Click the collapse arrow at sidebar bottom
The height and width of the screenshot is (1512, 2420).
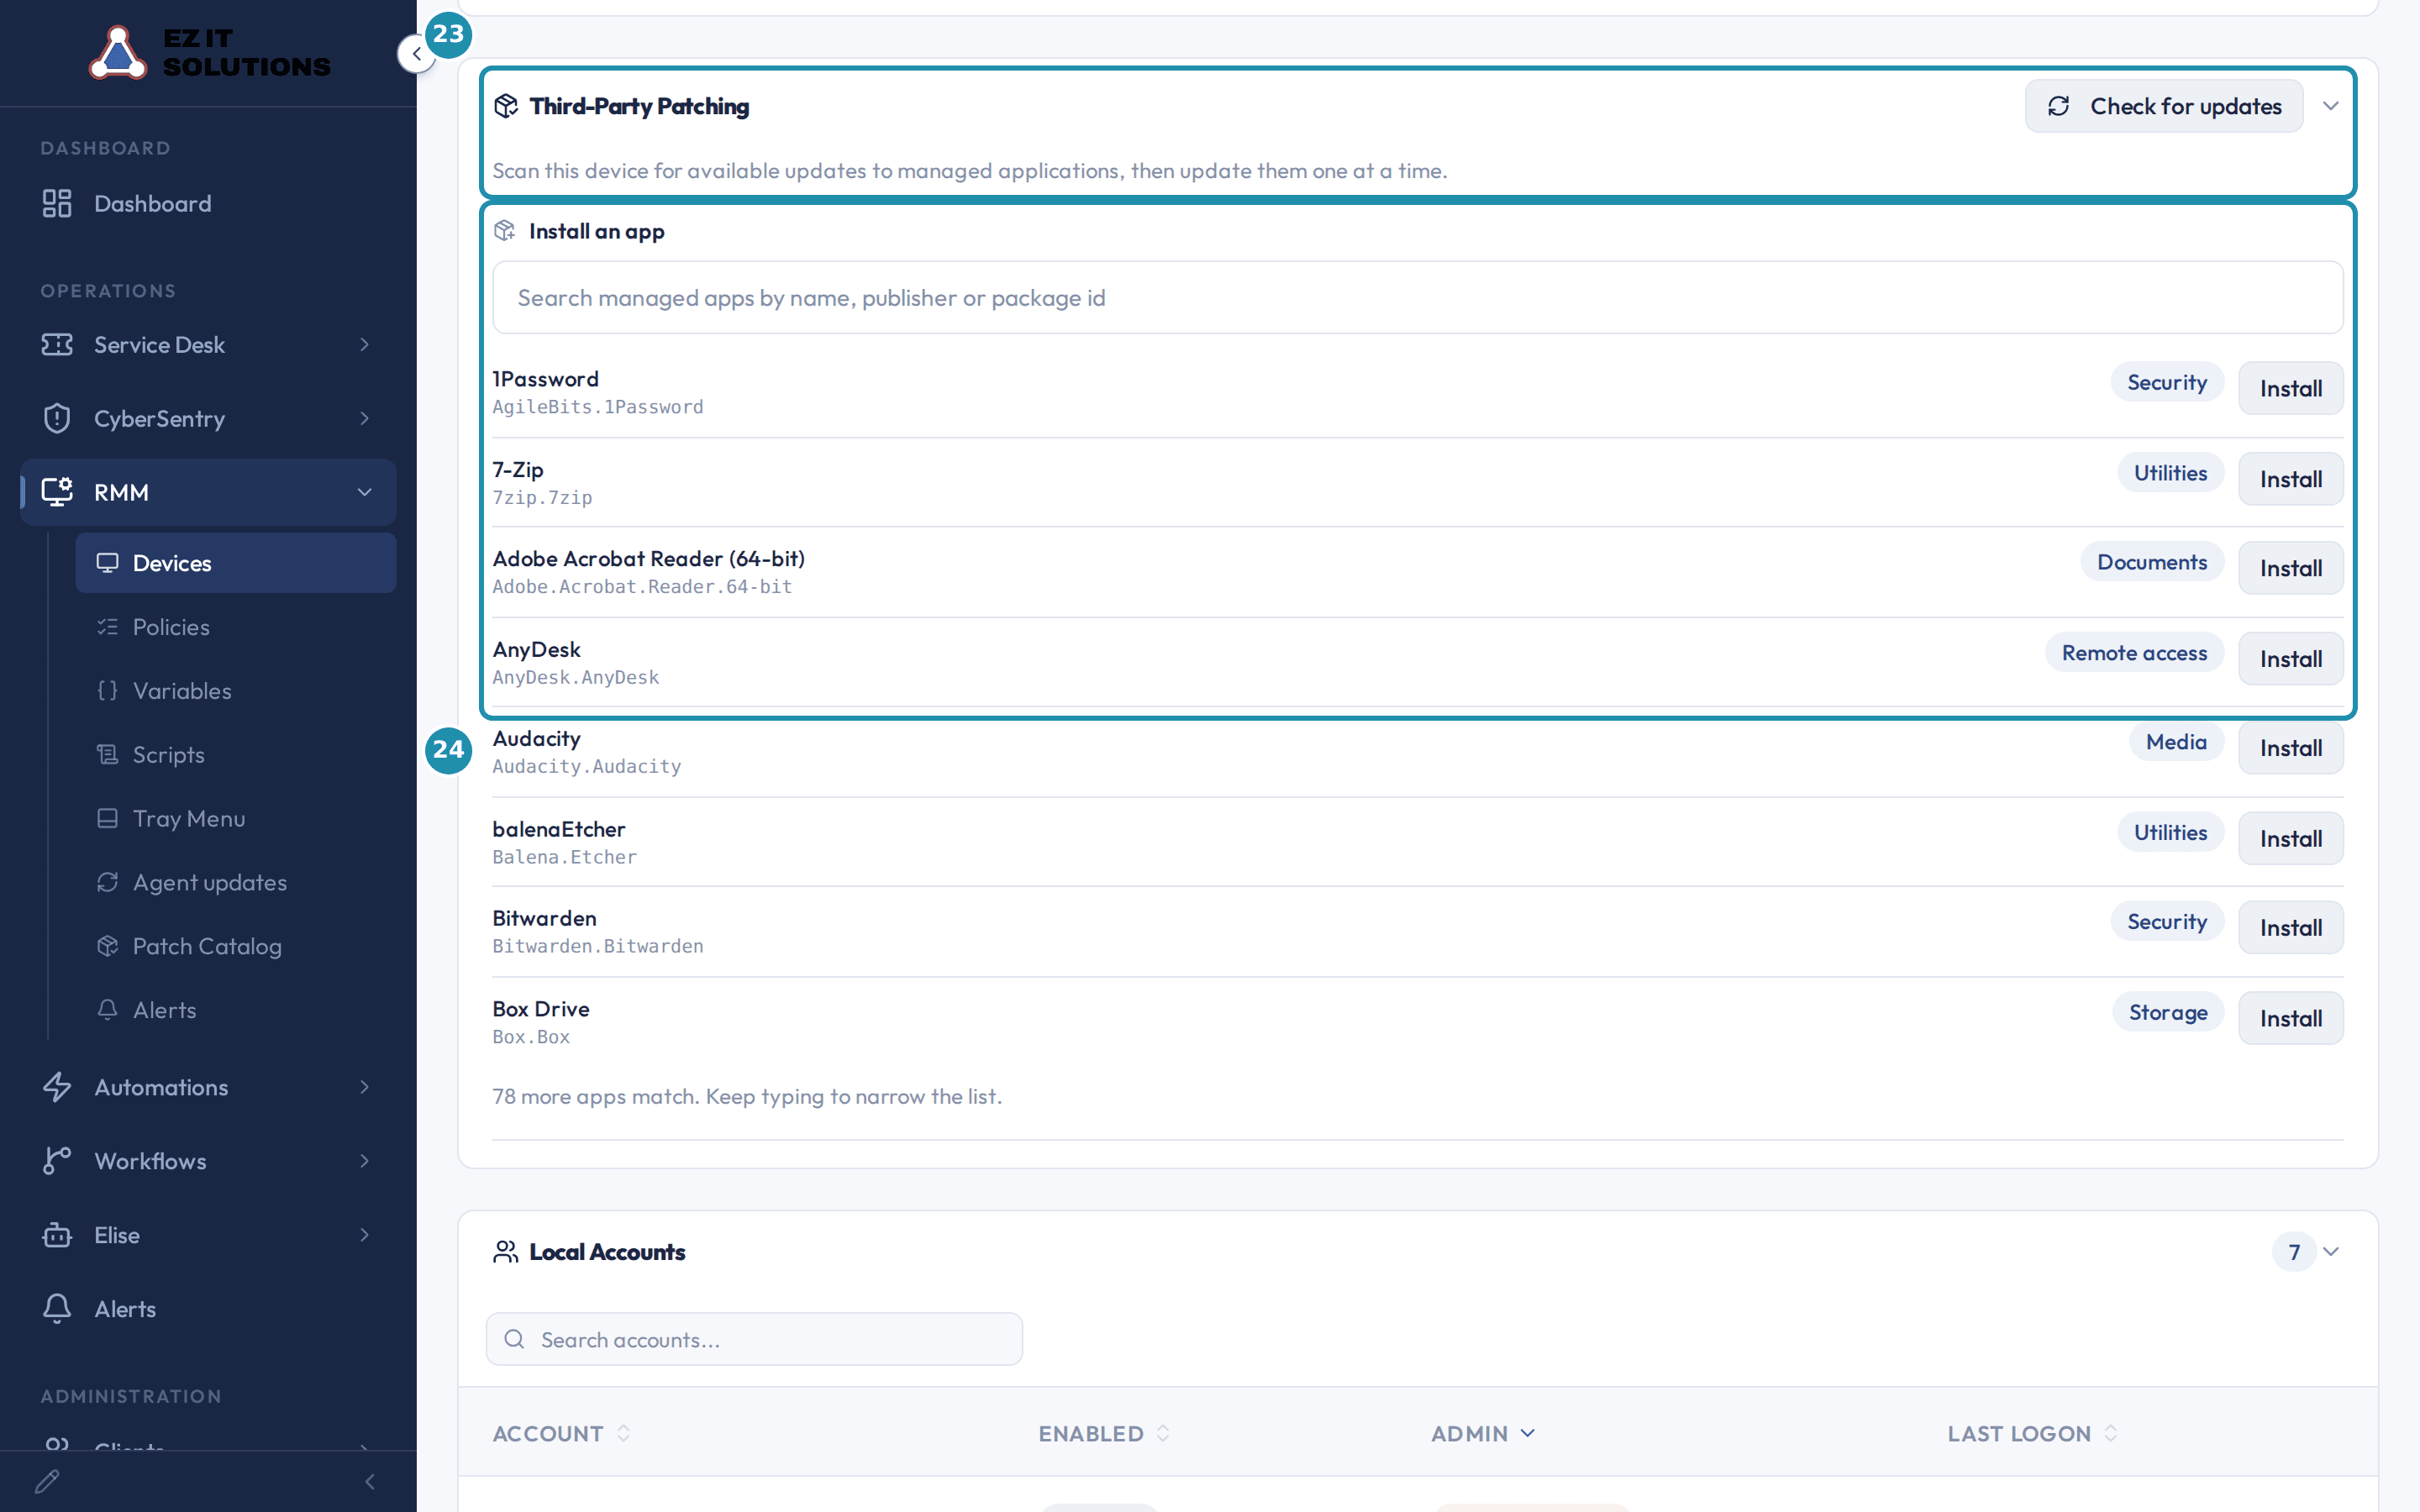click(370, 1481)
